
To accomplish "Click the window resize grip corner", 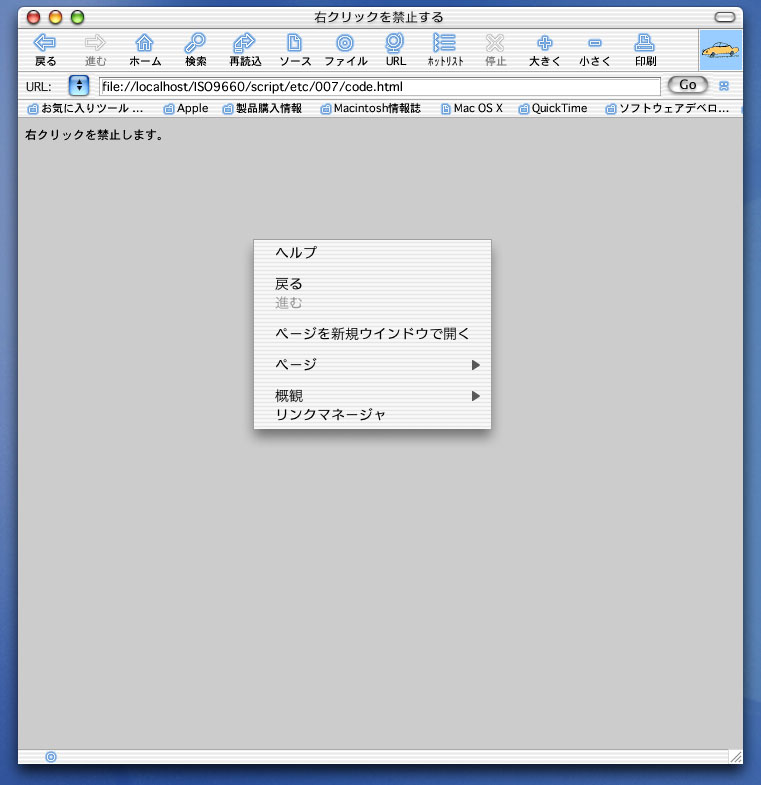I will click(735, 757).
